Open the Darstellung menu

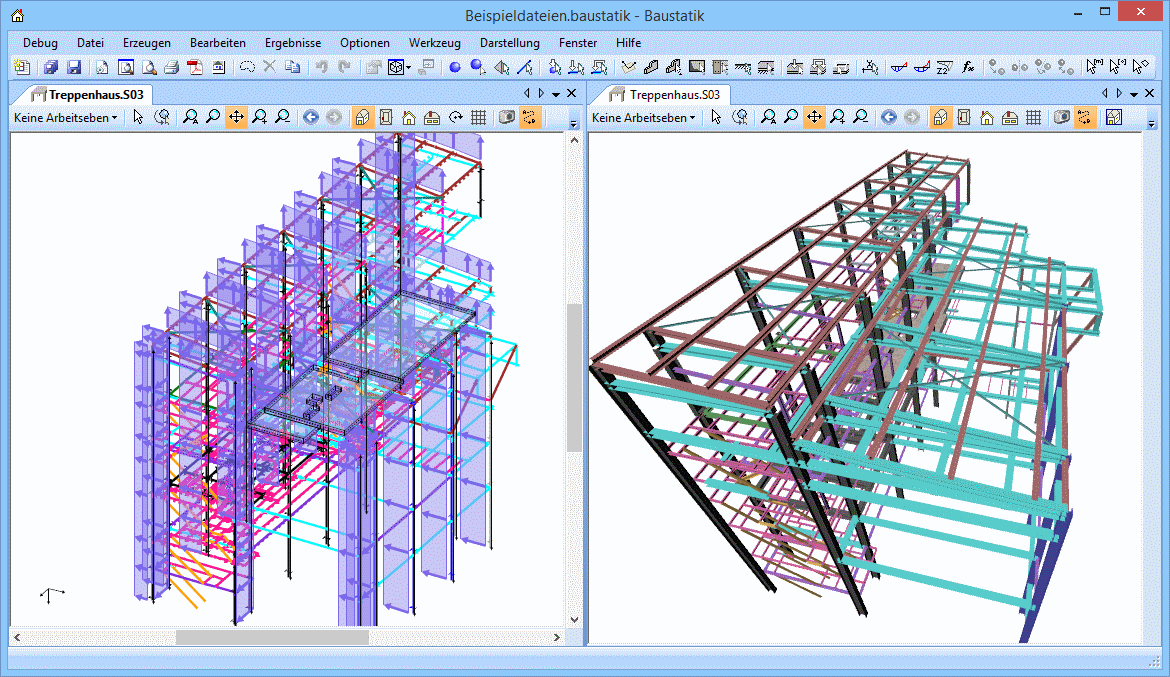coord(509,43)
